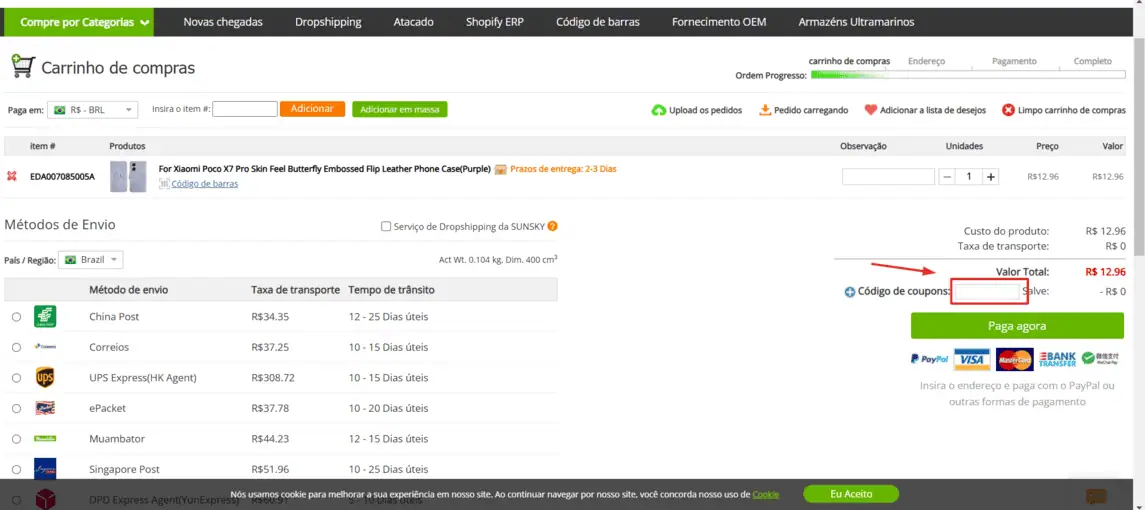Open the Dropshipping menu item
The width and height of the screenshot is (1145, 510).
[328, 22]
